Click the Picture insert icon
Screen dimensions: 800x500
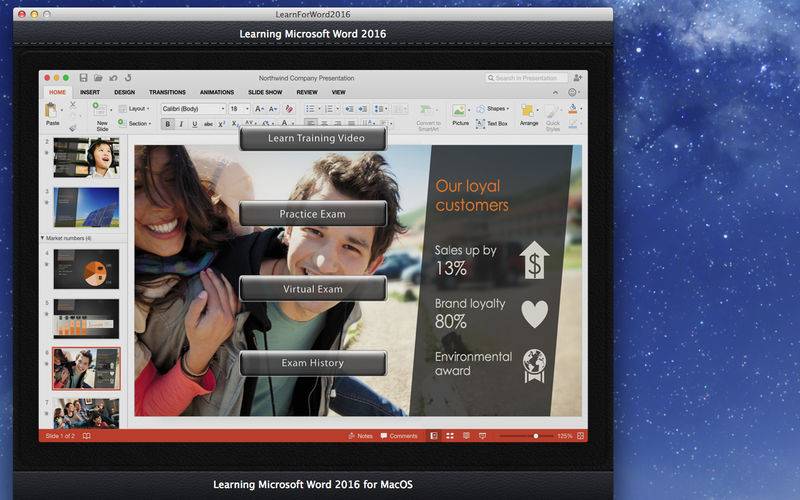459,110
